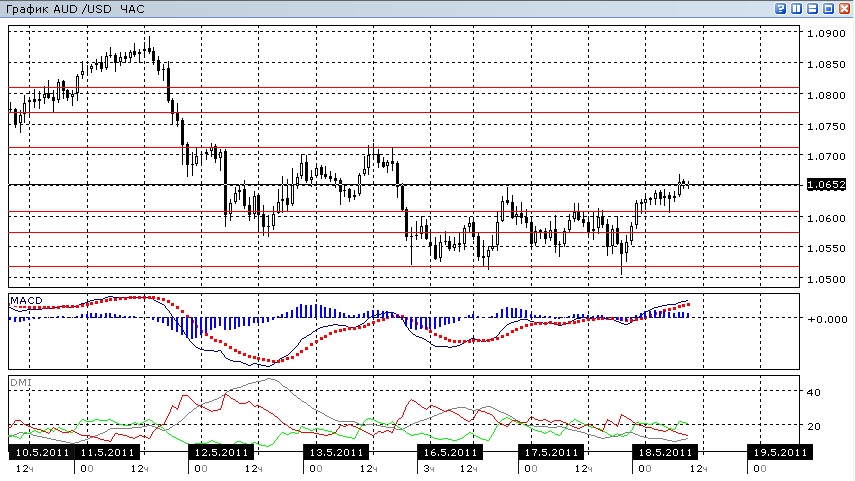Click the 1.0500 price axis label
855x481 pixels.
coord(826,279)
